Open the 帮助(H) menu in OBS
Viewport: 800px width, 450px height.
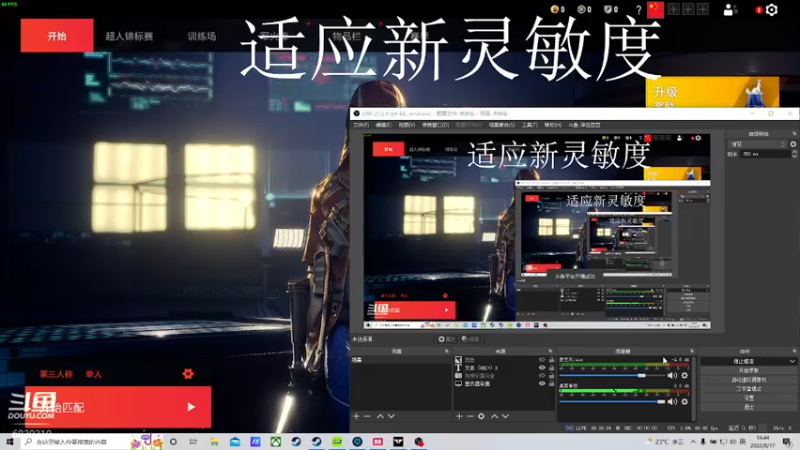tap(553, 125)
